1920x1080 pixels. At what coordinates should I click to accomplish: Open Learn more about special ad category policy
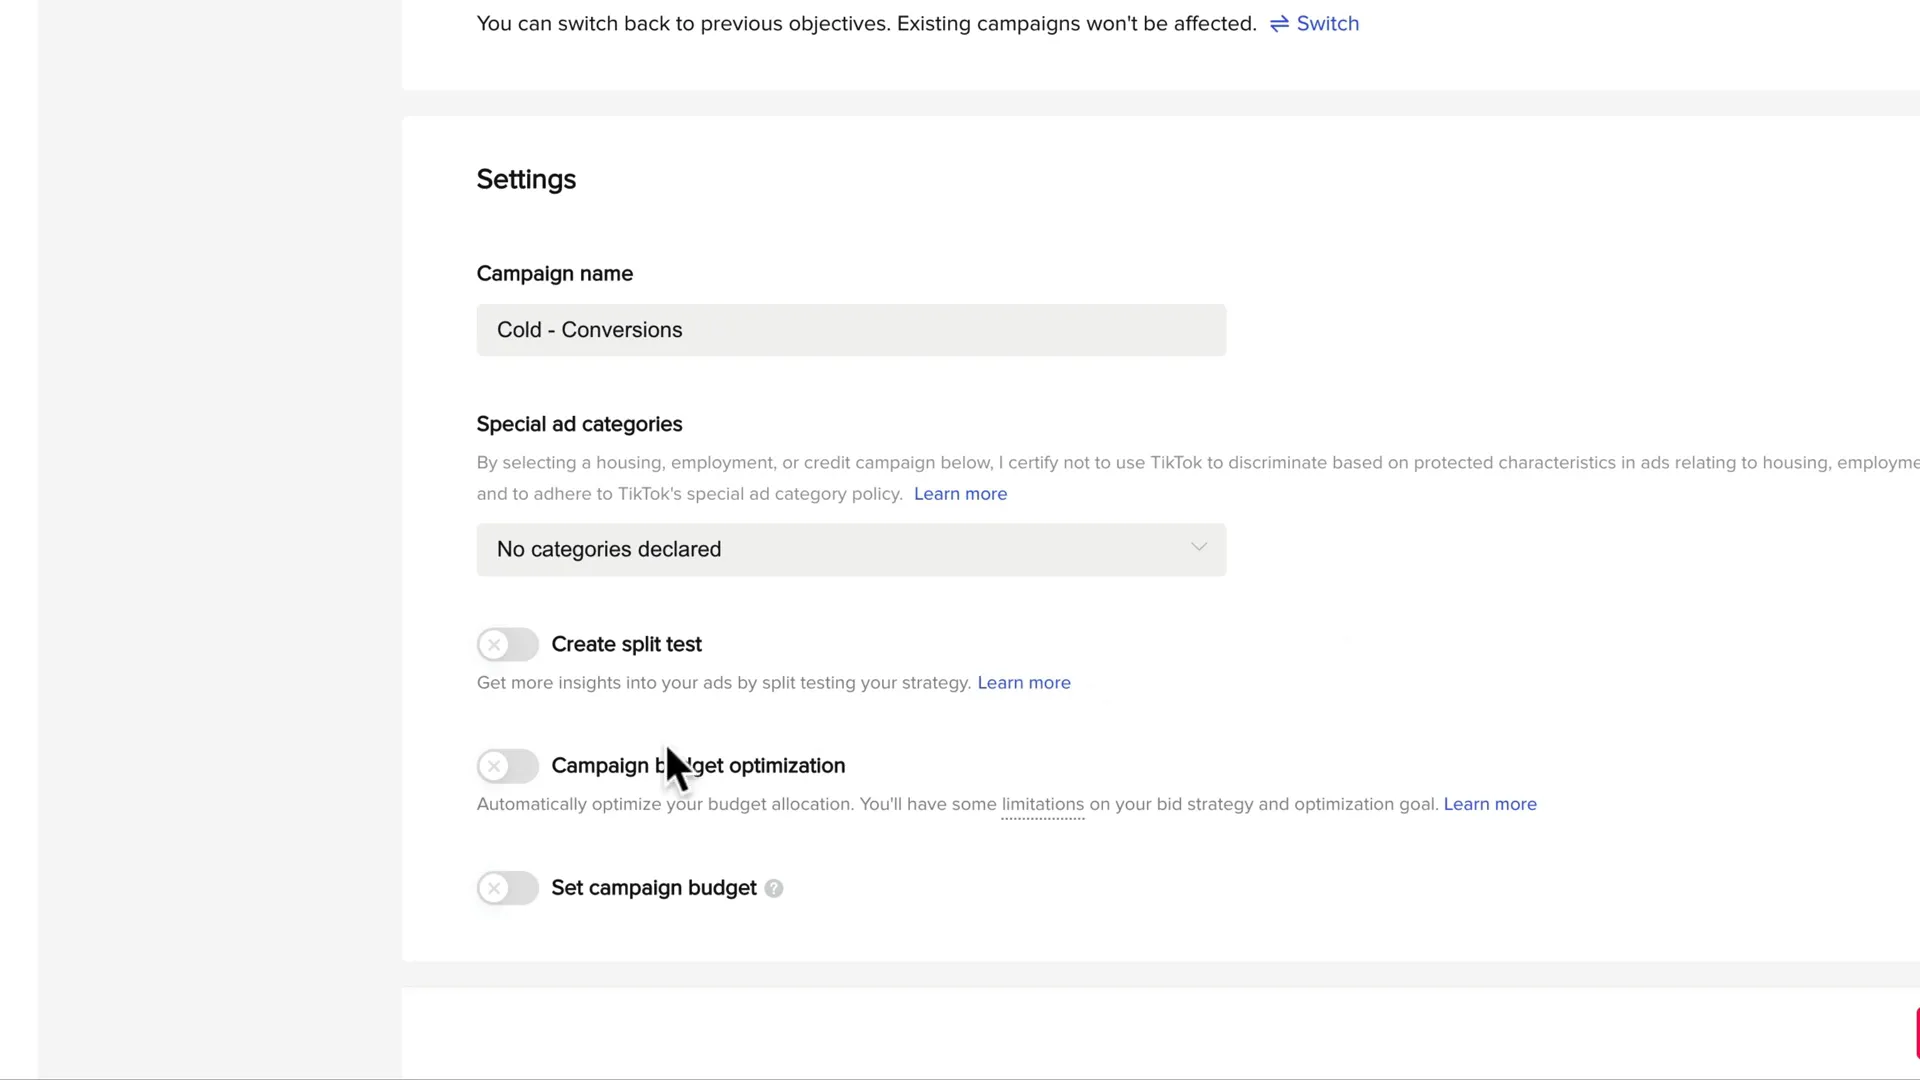(960, 494)
